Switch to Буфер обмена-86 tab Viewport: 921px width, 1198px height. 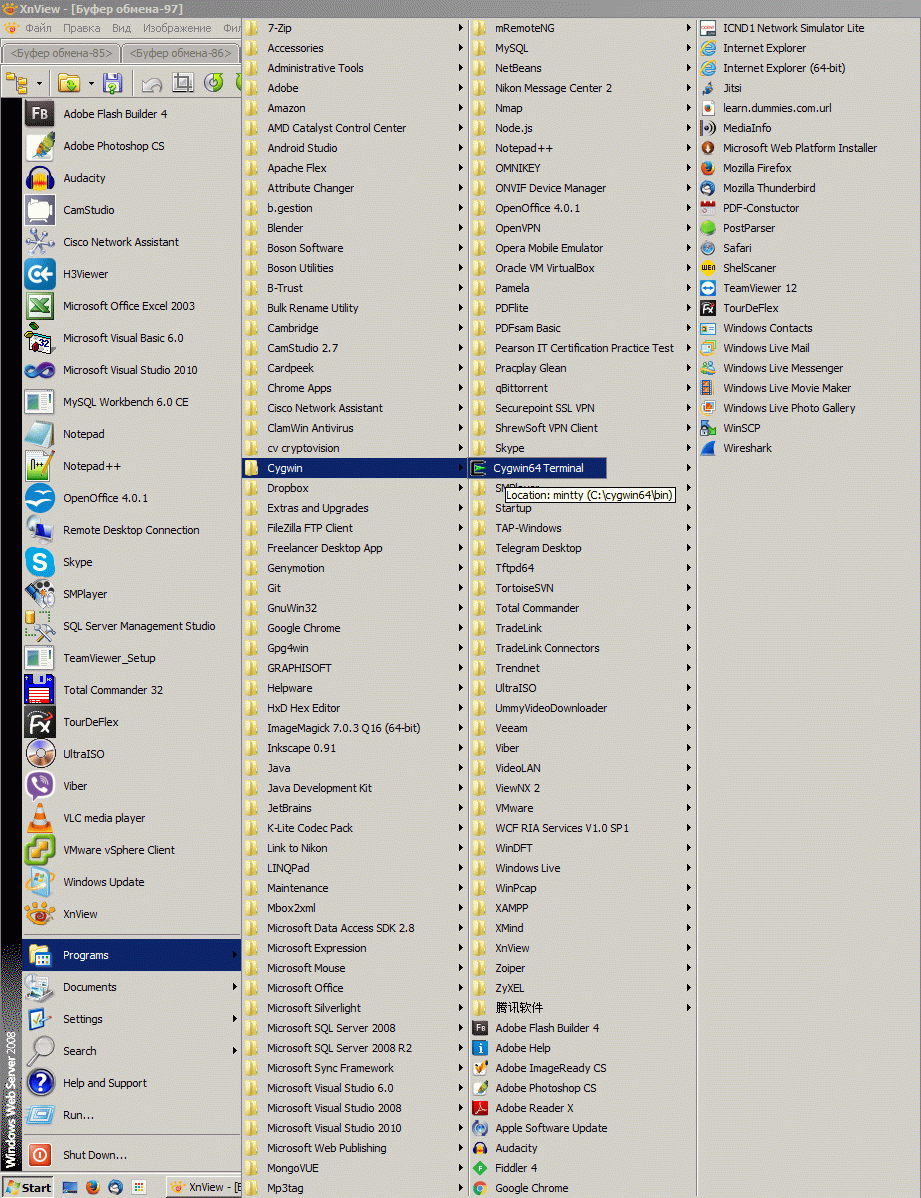(180, 53)
